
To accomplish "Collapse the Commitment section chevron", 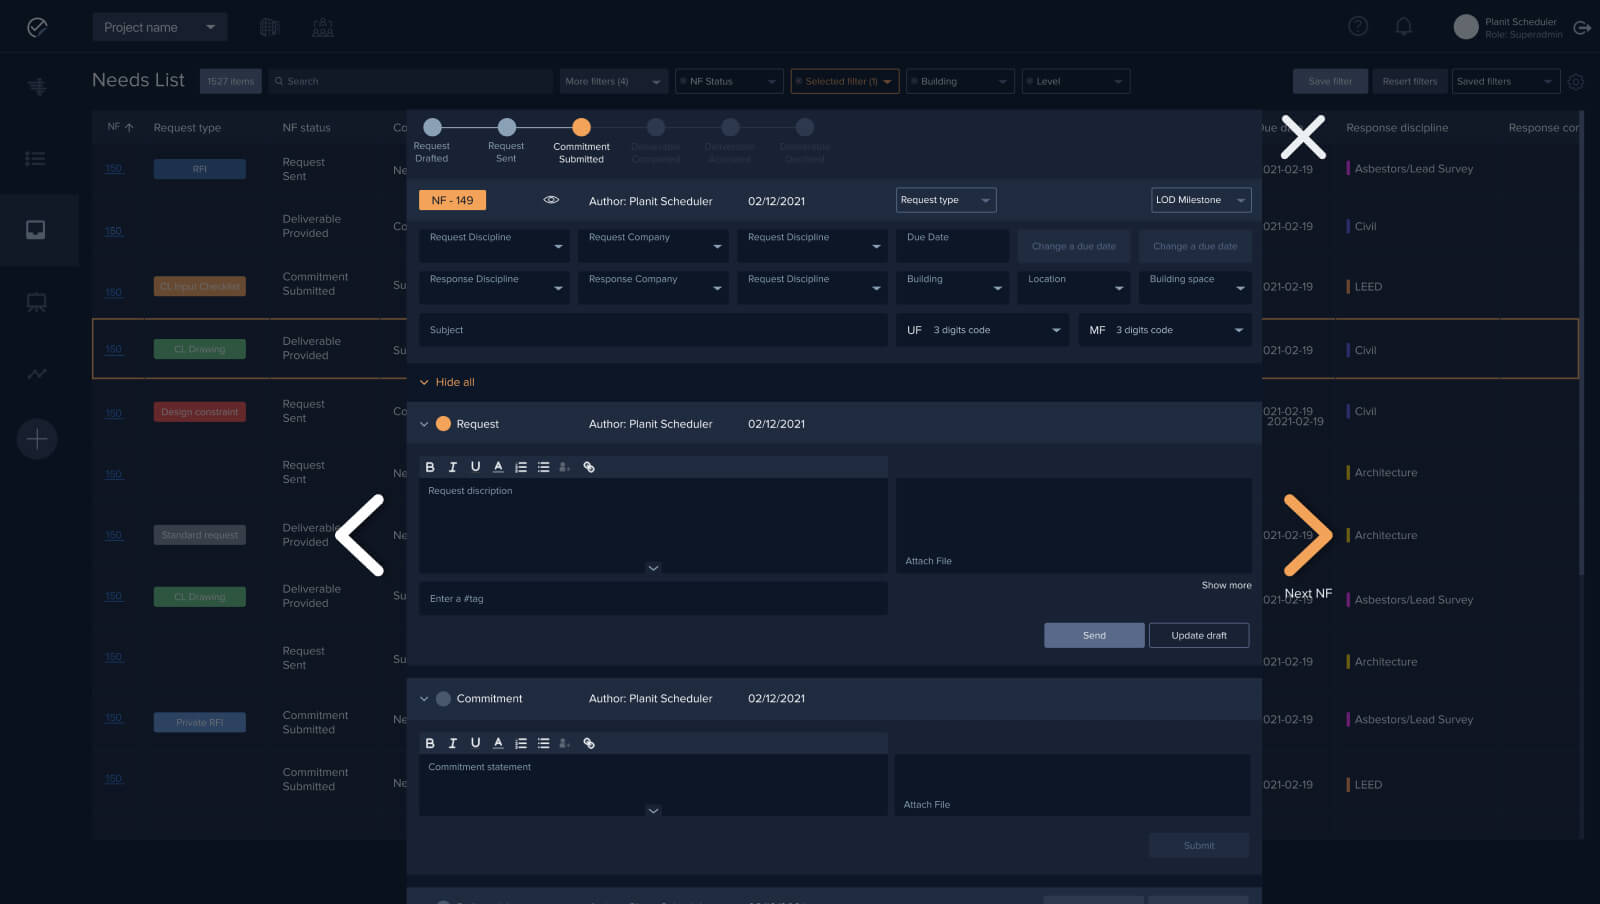I will pyautogui.click(x=424, y=699).
